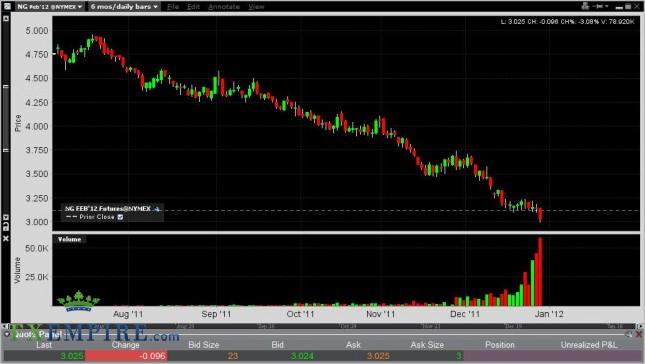The image size is (645, 364).
Task: Click the wrench icon beside NG FEB'12 Futures legend
Action: tap(157, 209)
